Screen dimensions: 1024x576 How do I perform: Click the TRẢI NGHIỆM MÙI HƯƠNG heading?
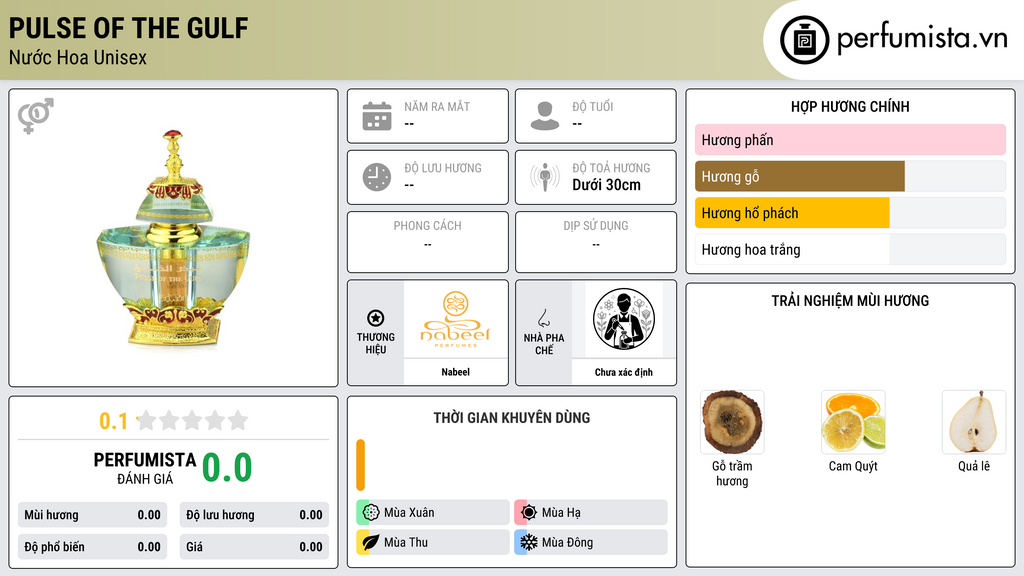pos(850,300)
